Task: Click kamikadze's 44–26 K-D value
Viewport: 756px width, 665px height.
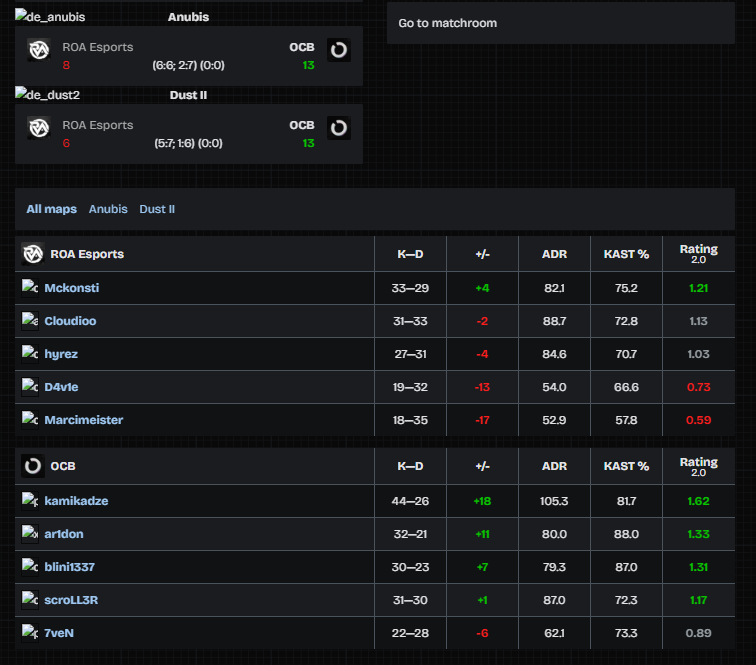Action: (x=410, y=501)
